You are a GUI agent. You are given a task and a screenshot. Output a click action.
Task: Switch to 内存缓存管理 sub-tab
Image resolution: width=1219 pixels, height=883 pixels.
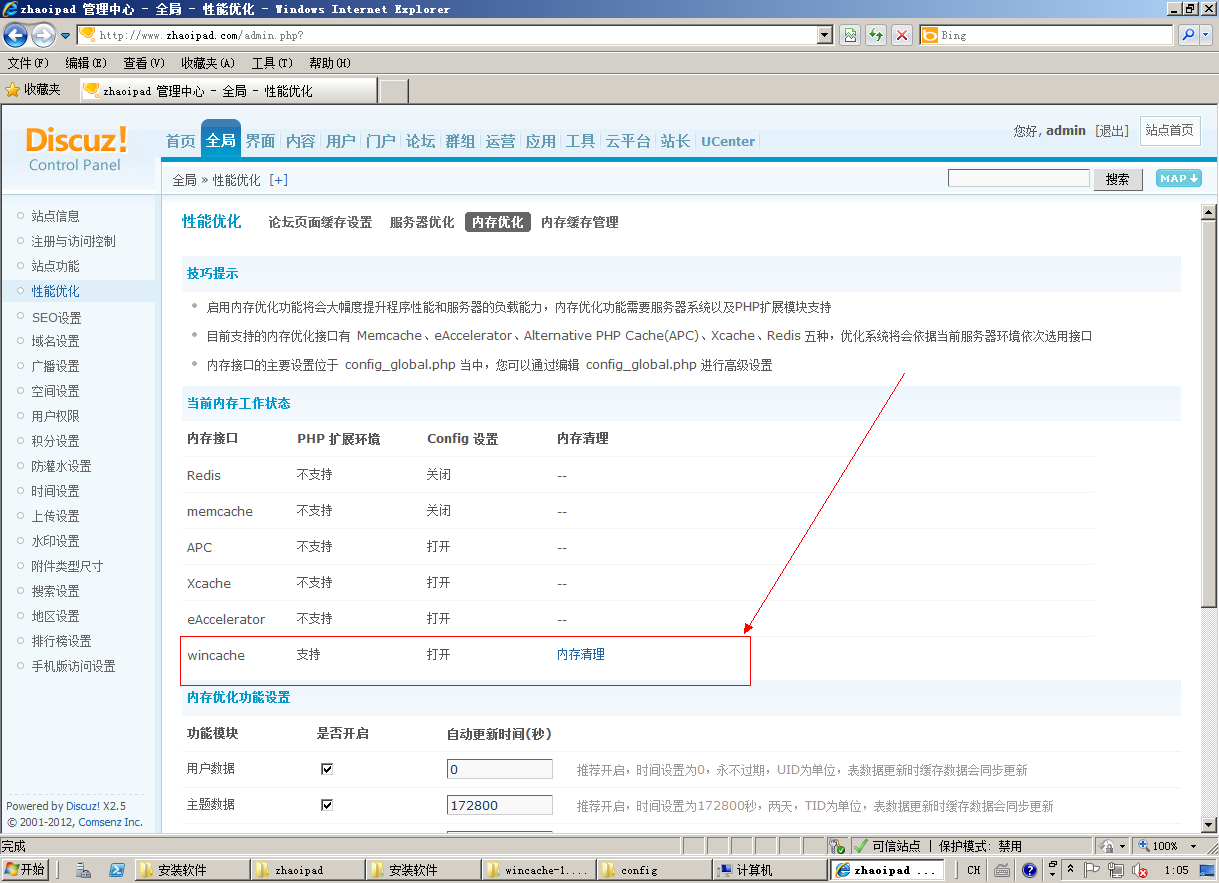point(580,222)
